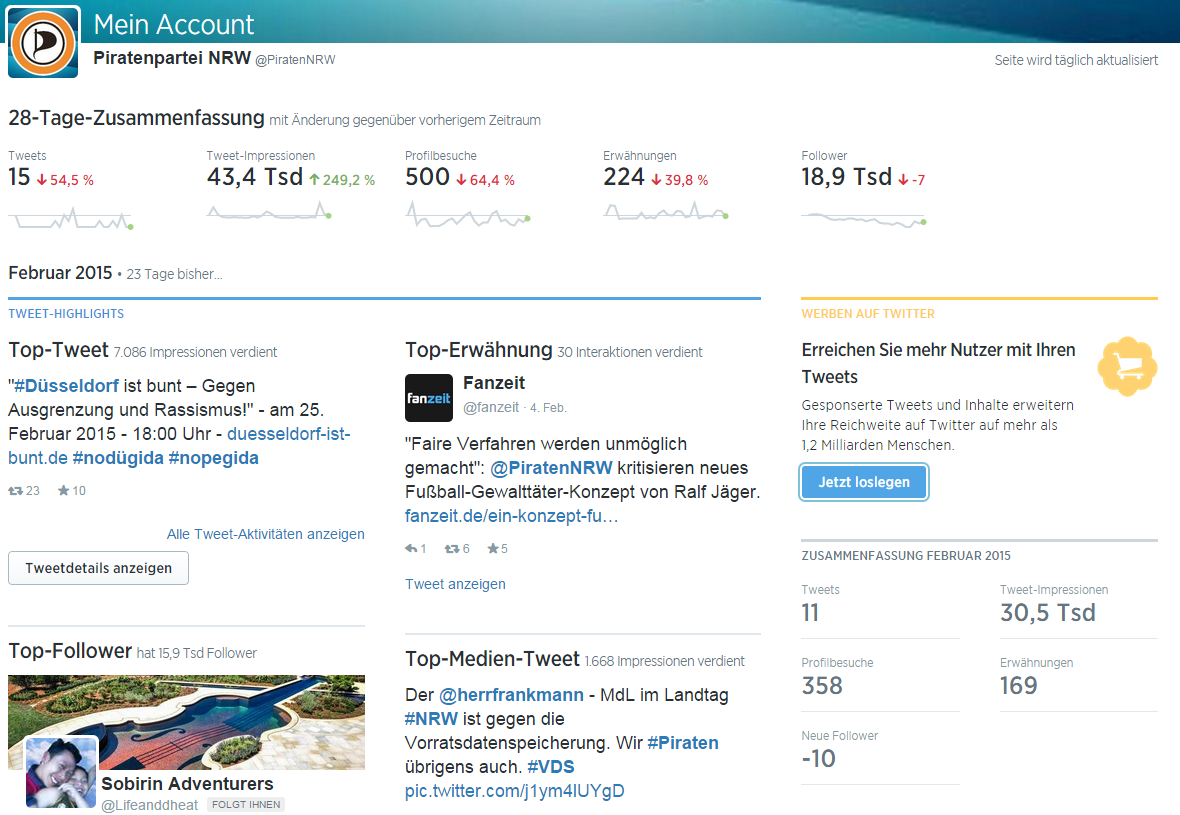Viewport: 1180px width, 815px height.
Task: Open the #nopegida hashtag
Action: pyautogui.click(x=214, y=458)
